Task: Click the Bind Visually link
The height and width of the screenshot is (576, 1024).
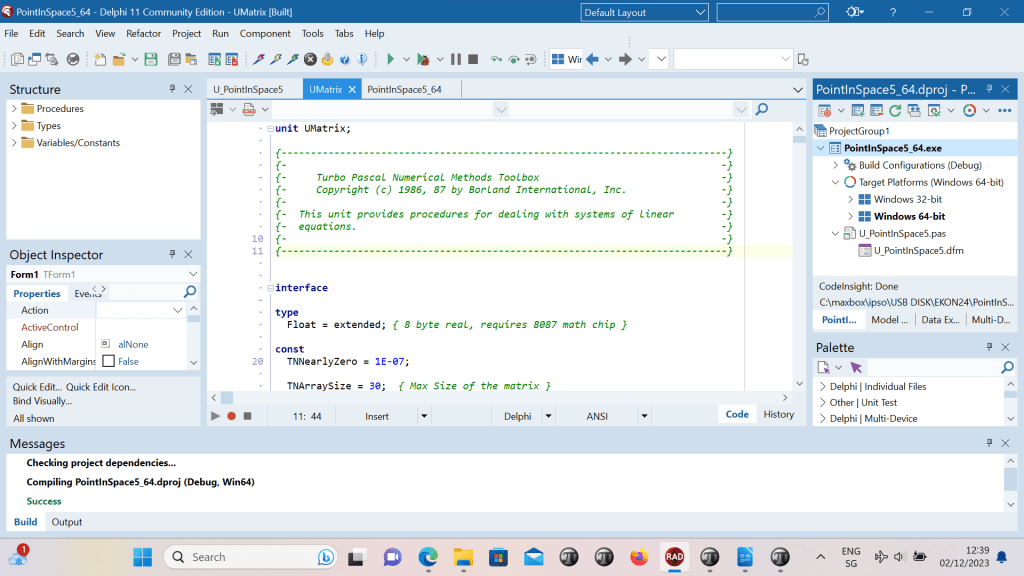Action: coord(41,401)
